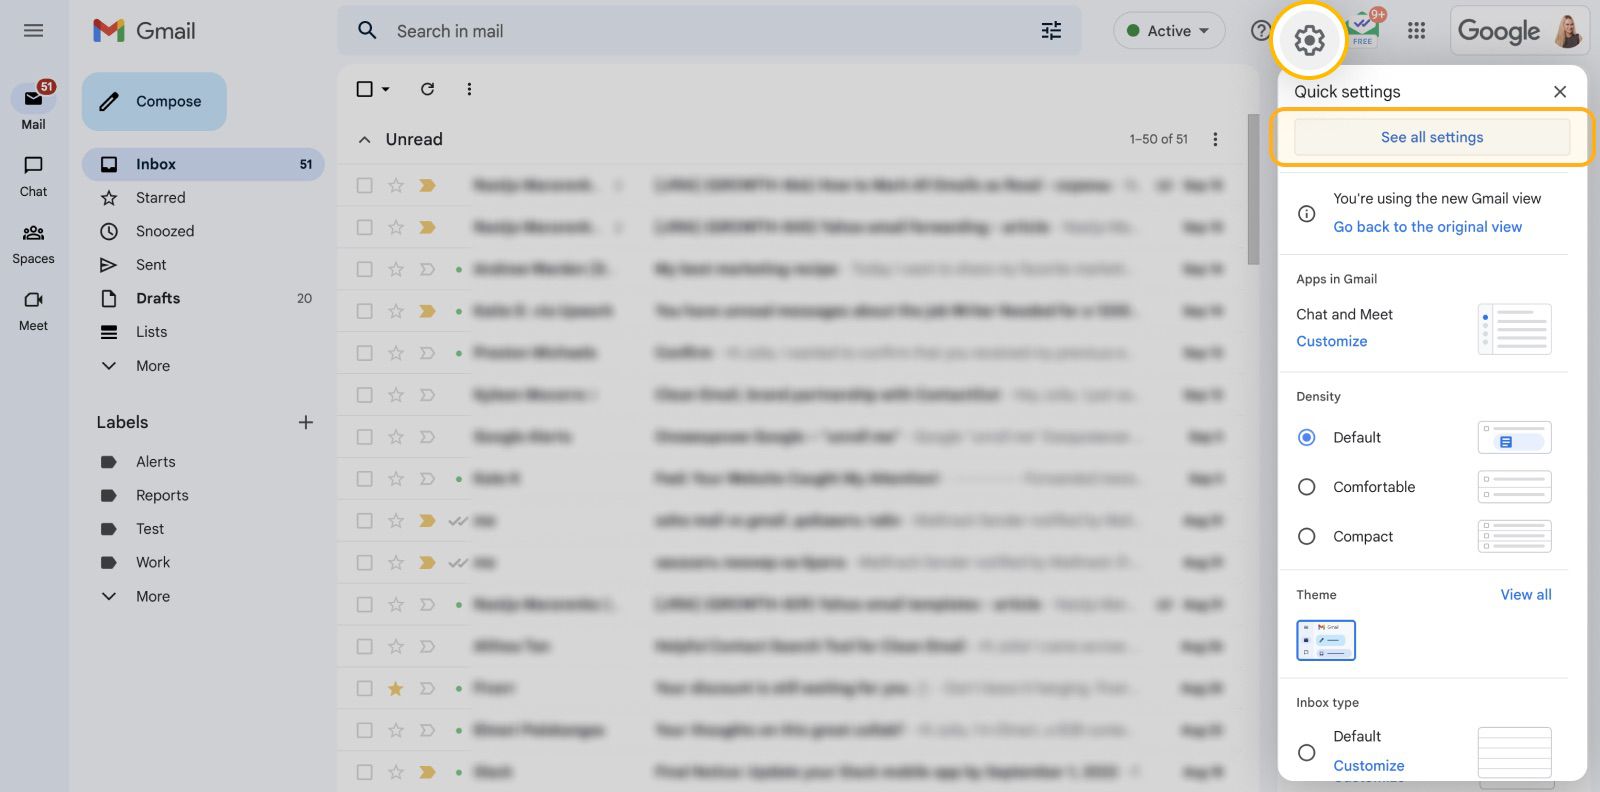Select the Comfortable density option
The image size is (1600, 792).
click(x=1306, y=487)
